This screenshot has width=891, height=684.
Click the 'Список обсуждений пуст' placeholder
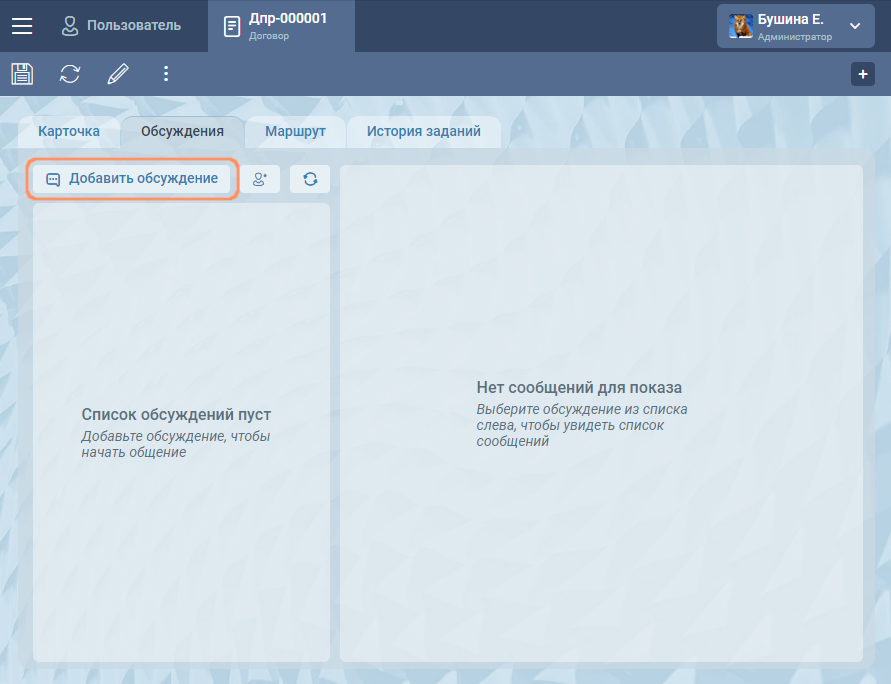click(x=176, y=415)
